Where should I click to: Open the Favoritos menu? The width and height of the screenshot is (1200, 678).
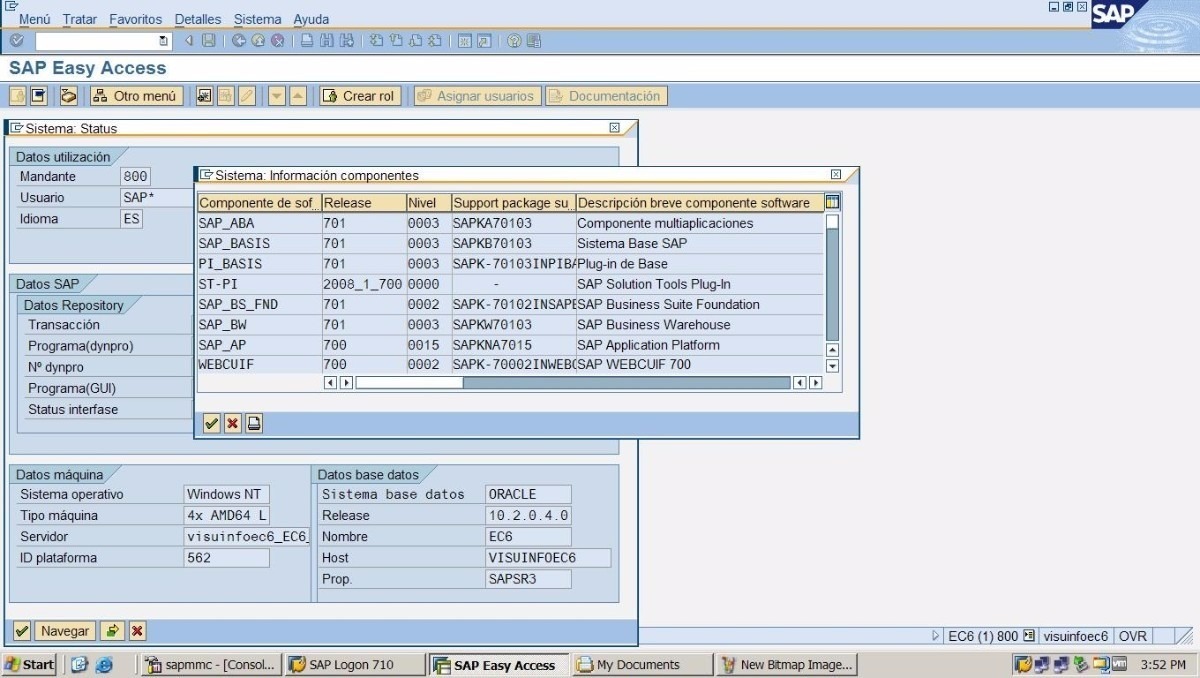click(x=136, y=19)
